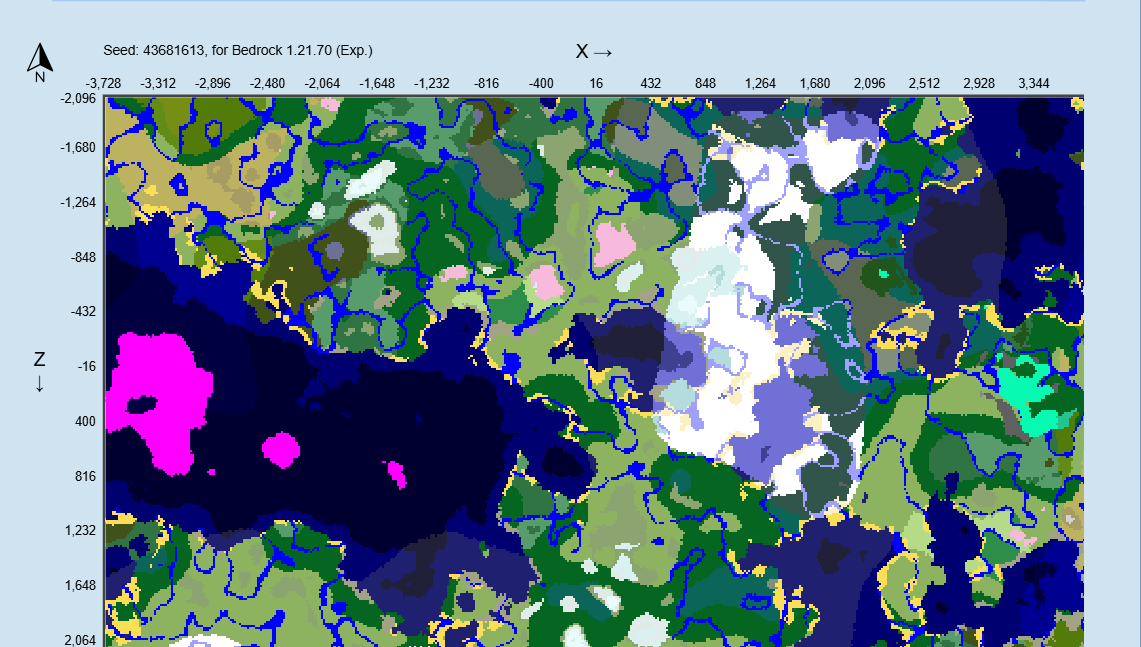
Task: Click X-axis tick label "1,264"
Action: click(x=760, y=84)
